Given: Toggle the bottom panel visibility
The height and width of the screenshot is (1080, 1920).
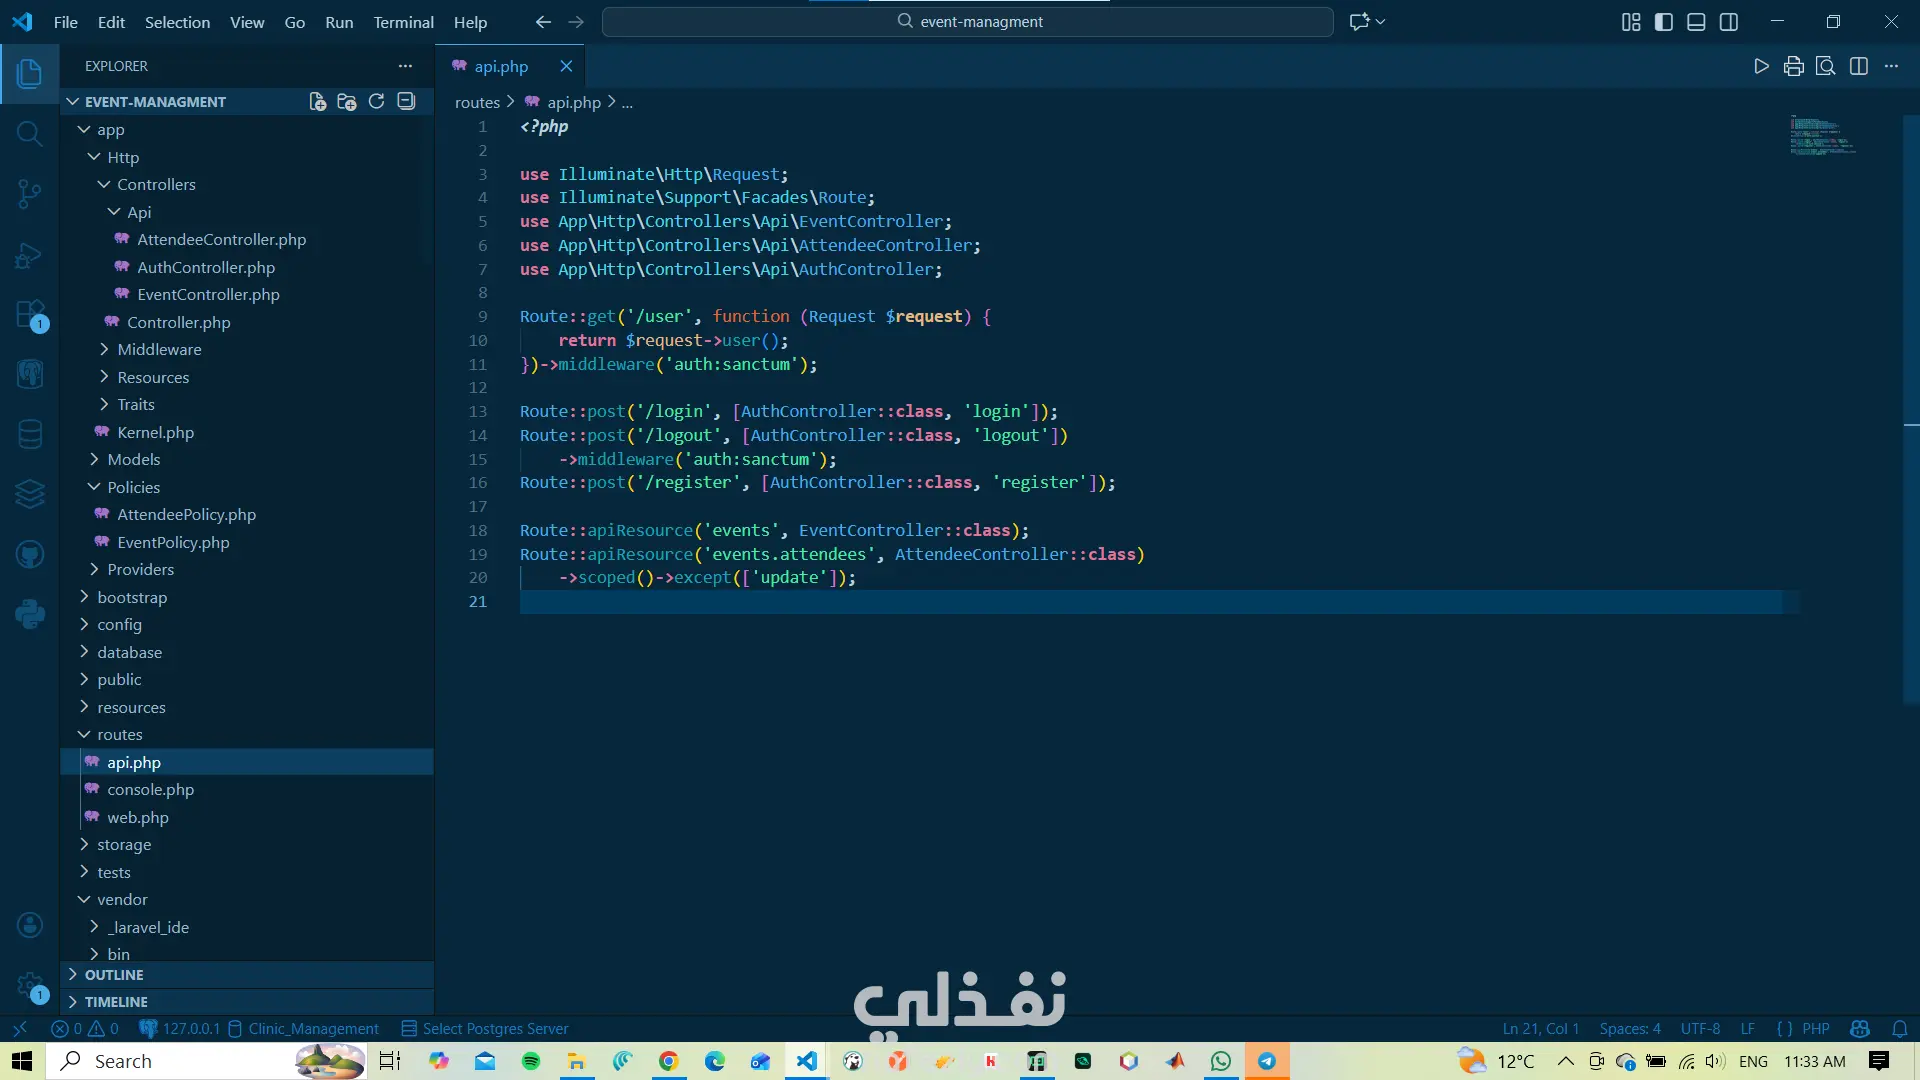Looking at the screenshot, I should [1696, 22].
